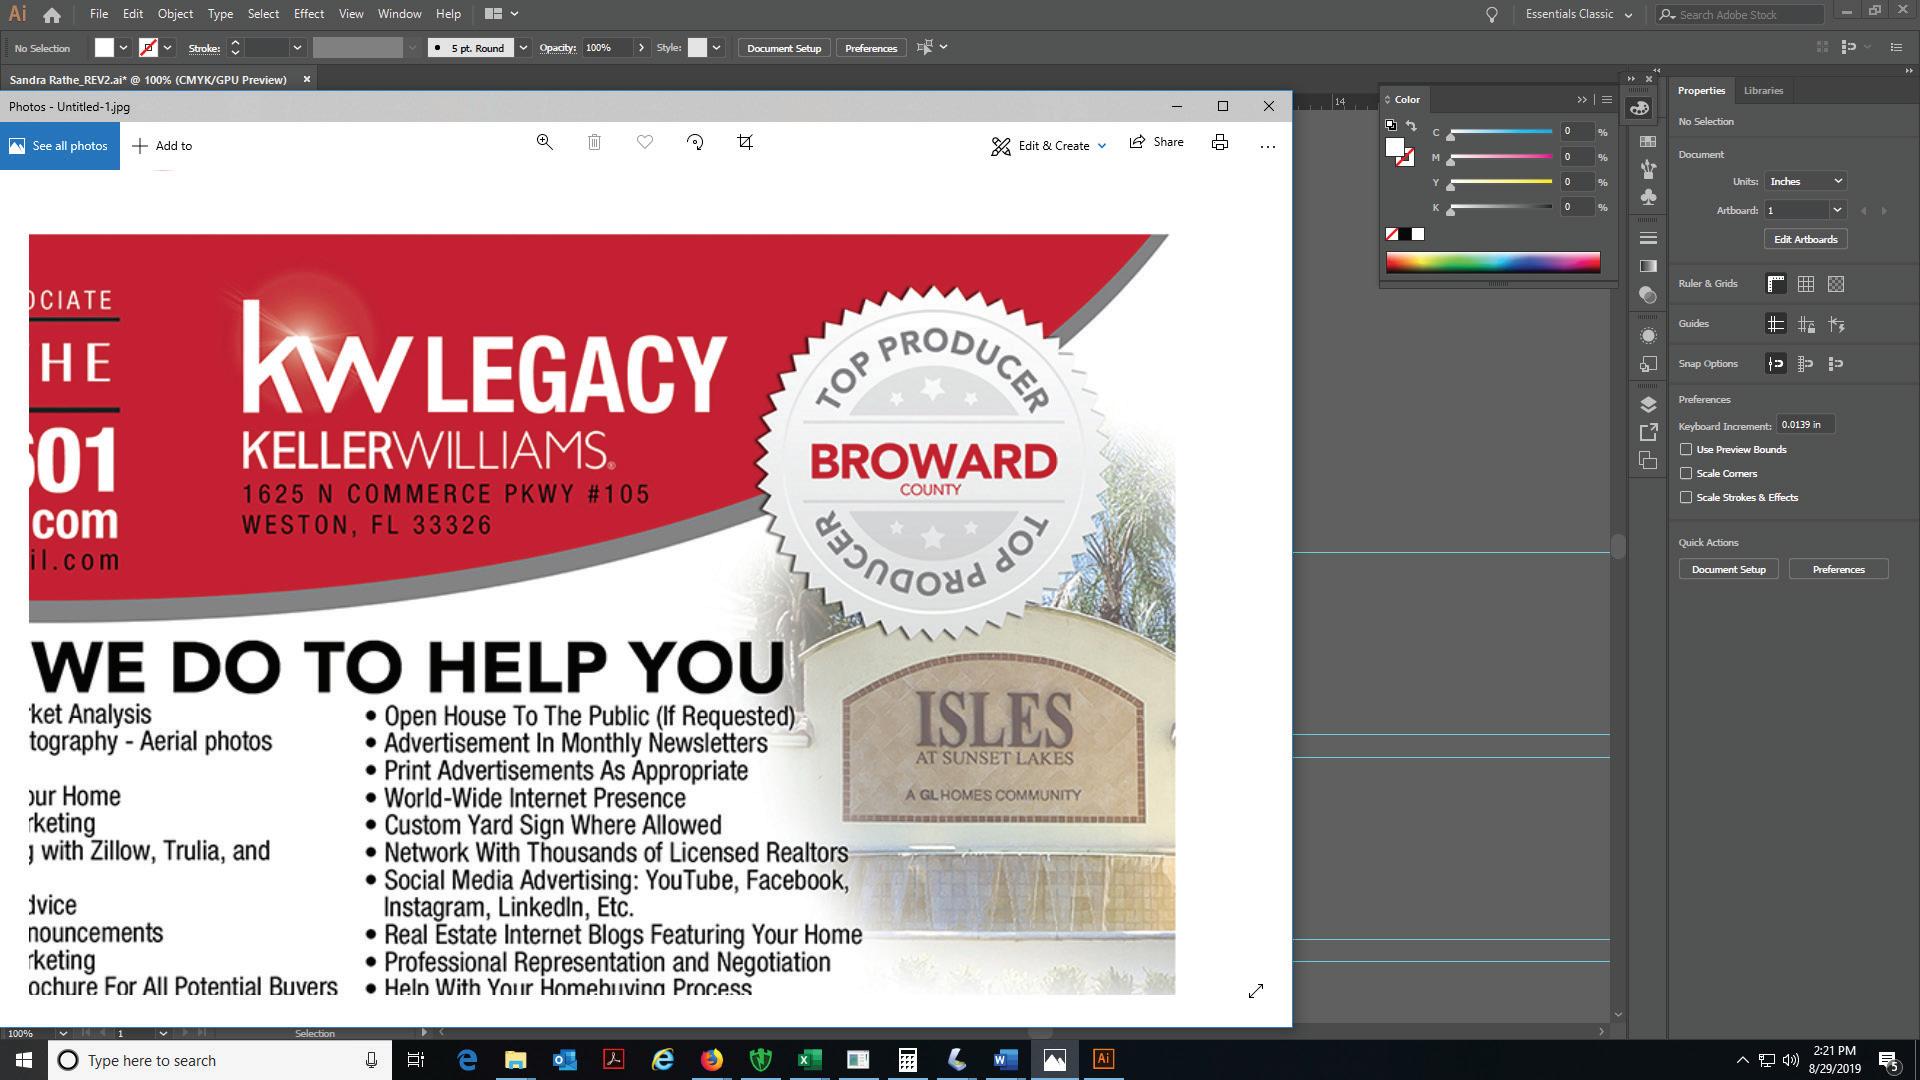Click Preferences button in the control bar
1920x1080 pixels.
pyautogui.click(x=870, y=48)
